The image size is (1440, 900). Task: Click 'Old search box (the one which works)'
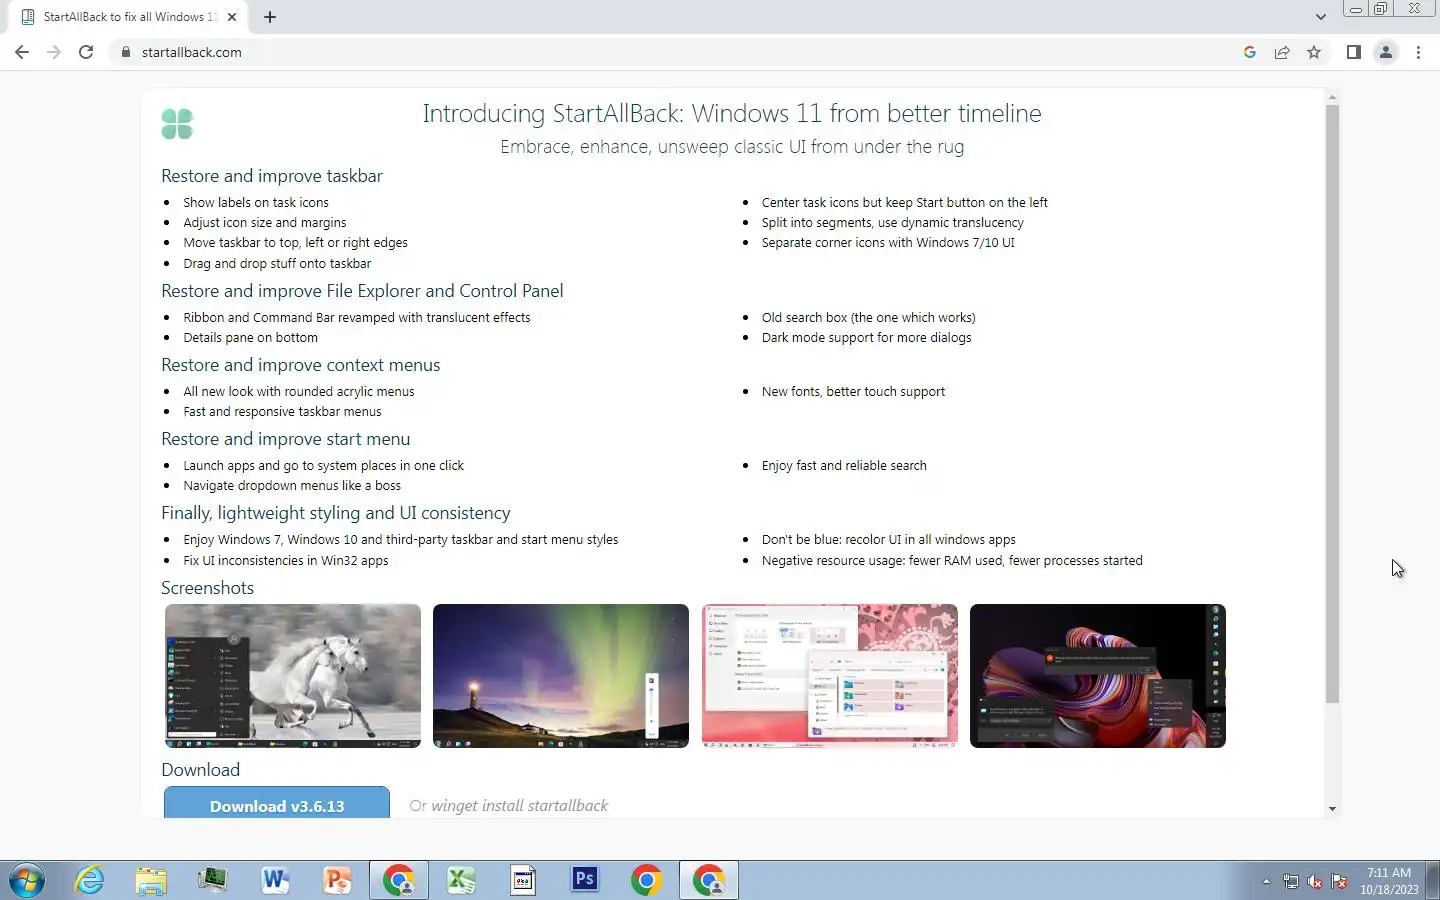pos(869,317)
